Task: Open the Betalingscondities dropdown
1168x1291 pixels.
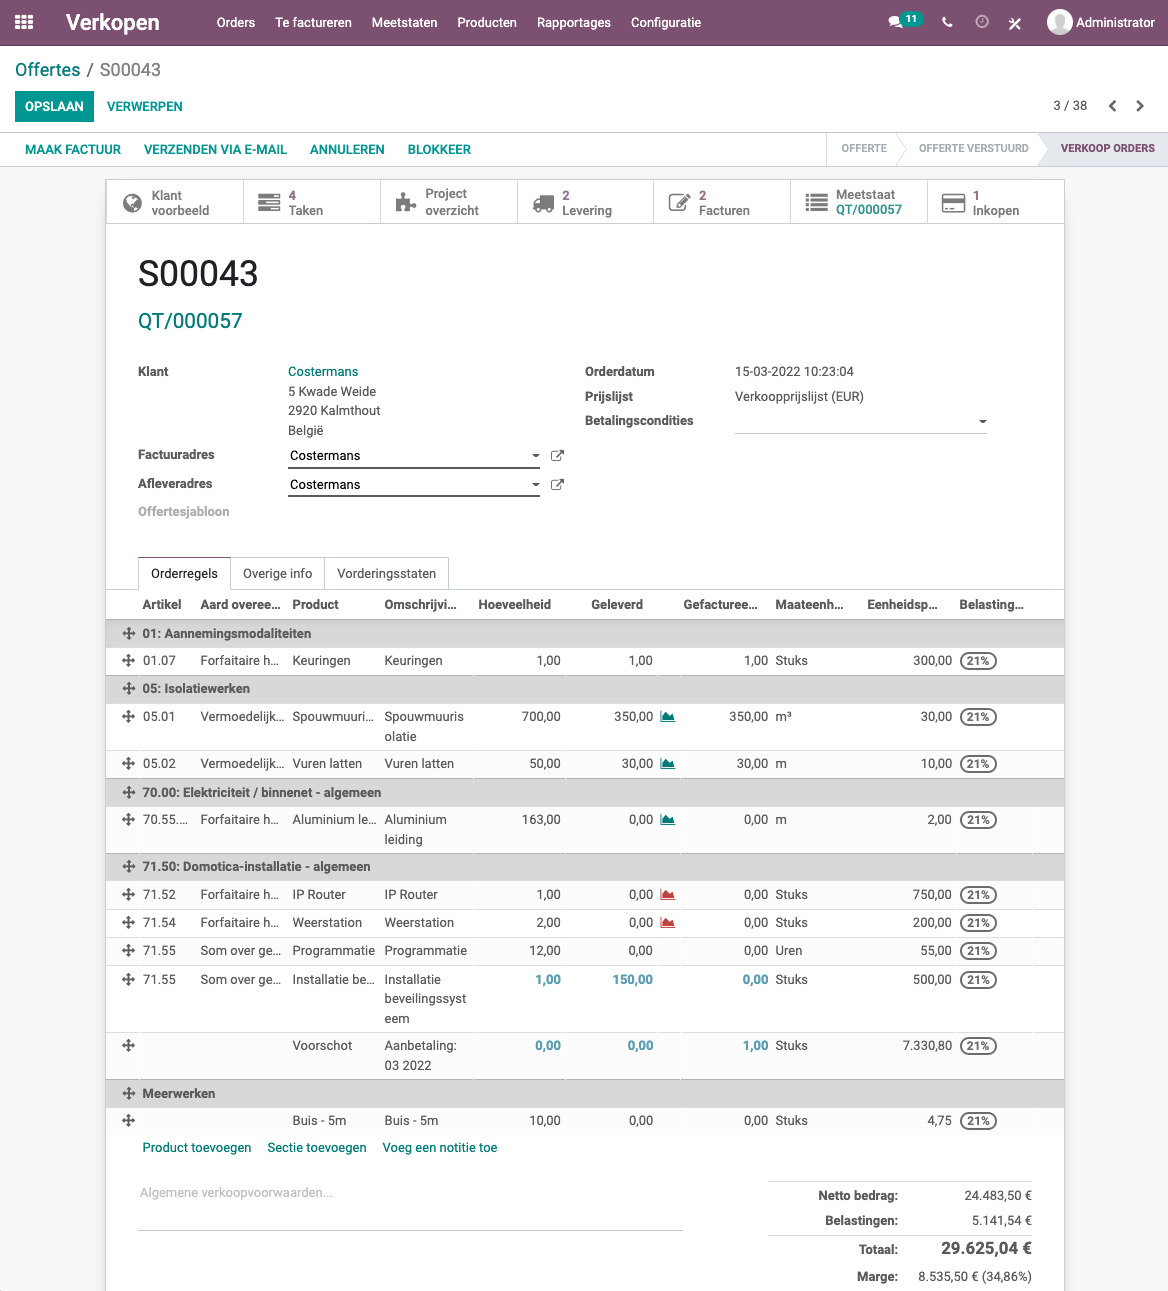Action: 982,421
